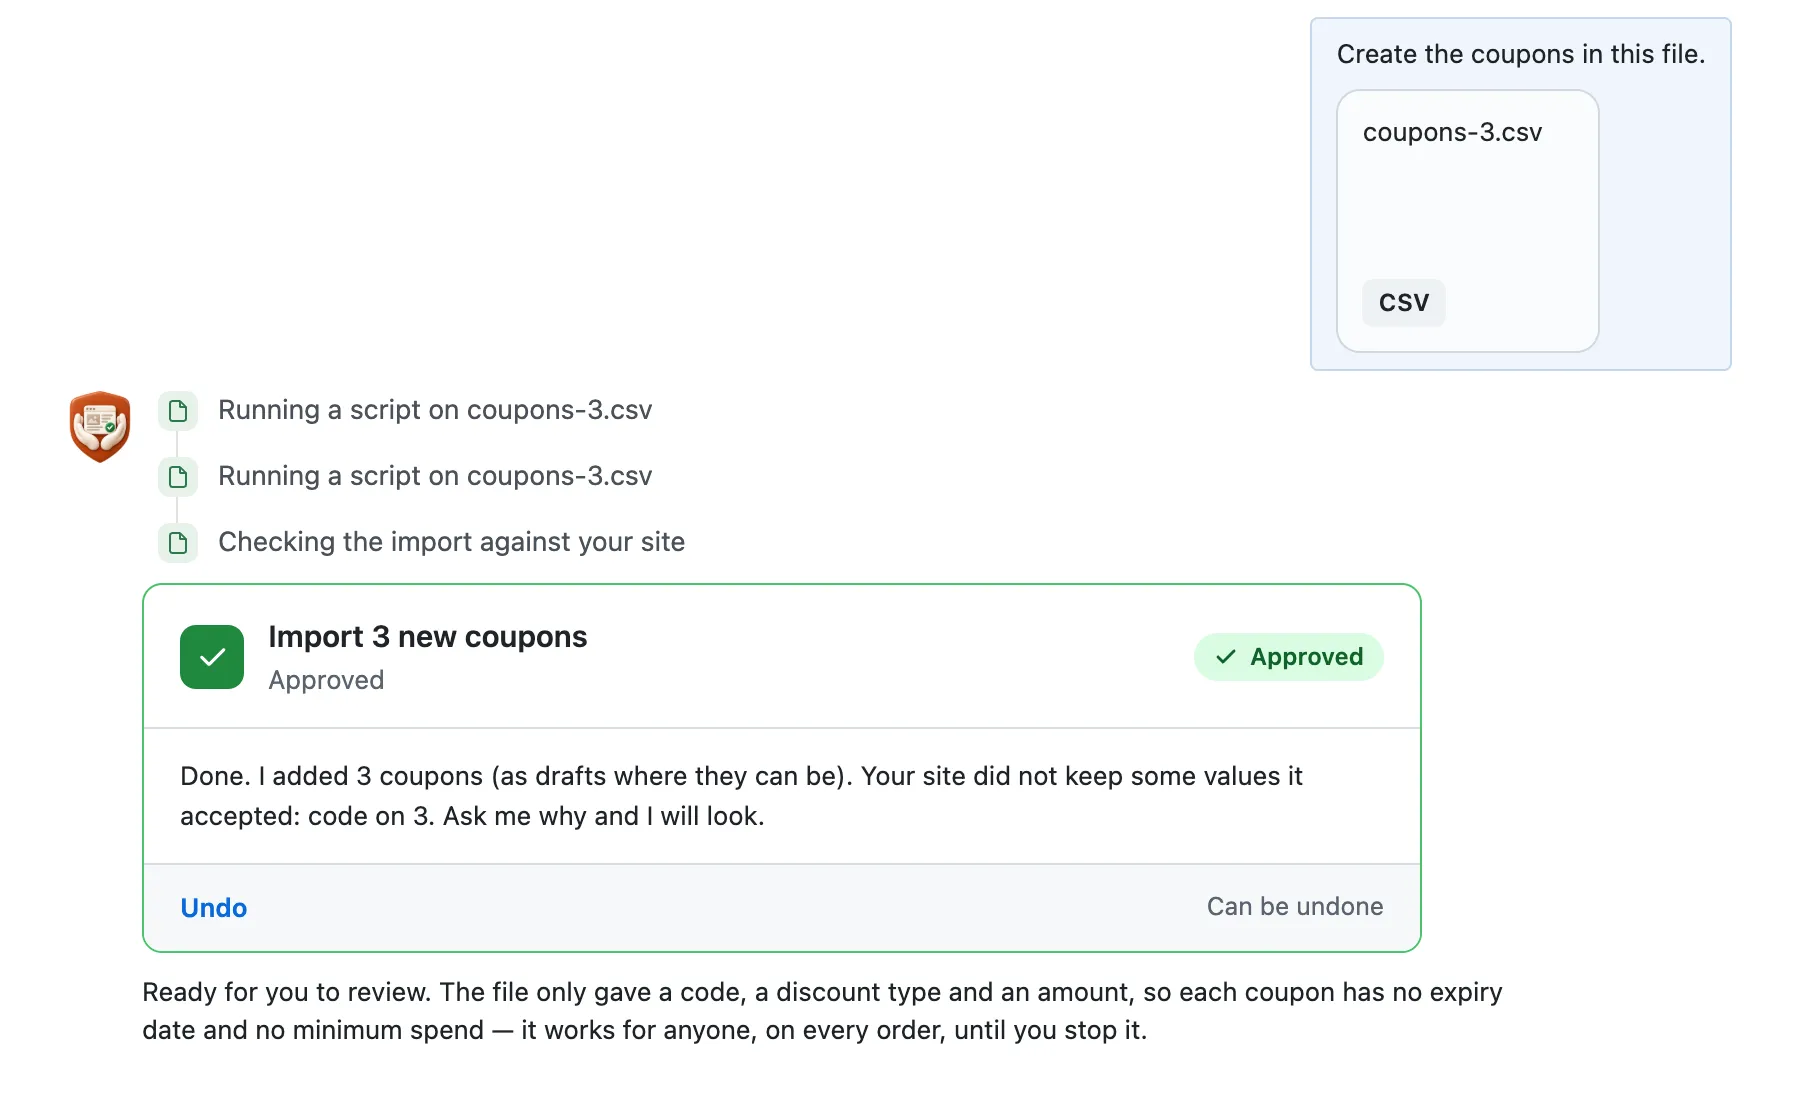Click the 'Ready for you to review' paragraph
The image size is (1796, 1098).
[822, 1011]
